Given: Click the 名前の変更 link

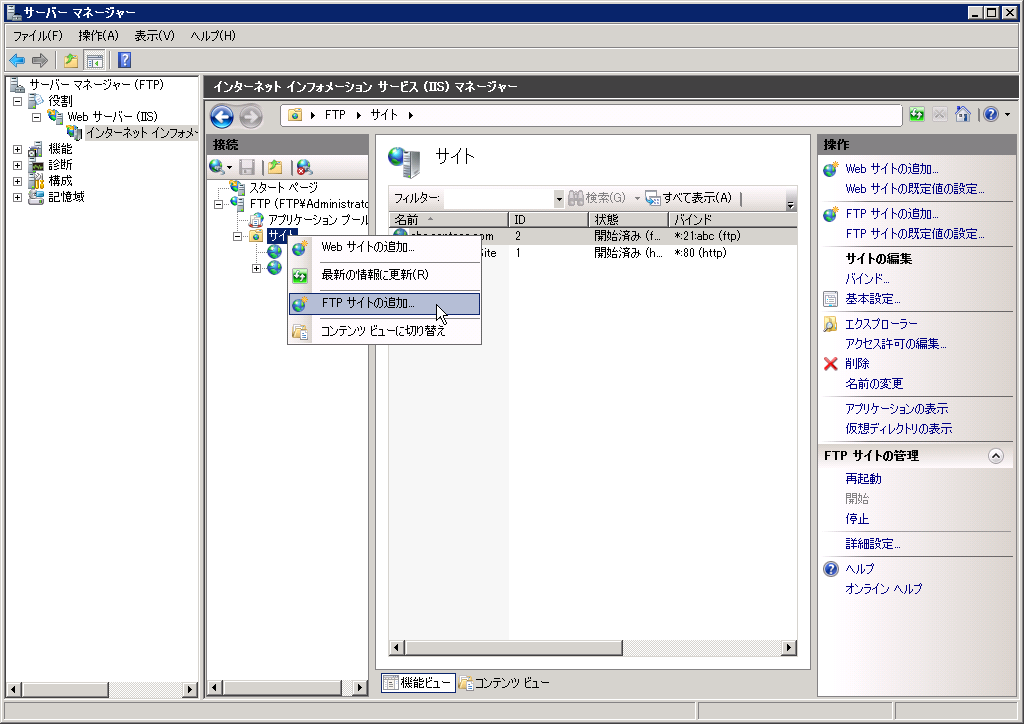Looking at the screenshot, I should [x=874, y=385].
